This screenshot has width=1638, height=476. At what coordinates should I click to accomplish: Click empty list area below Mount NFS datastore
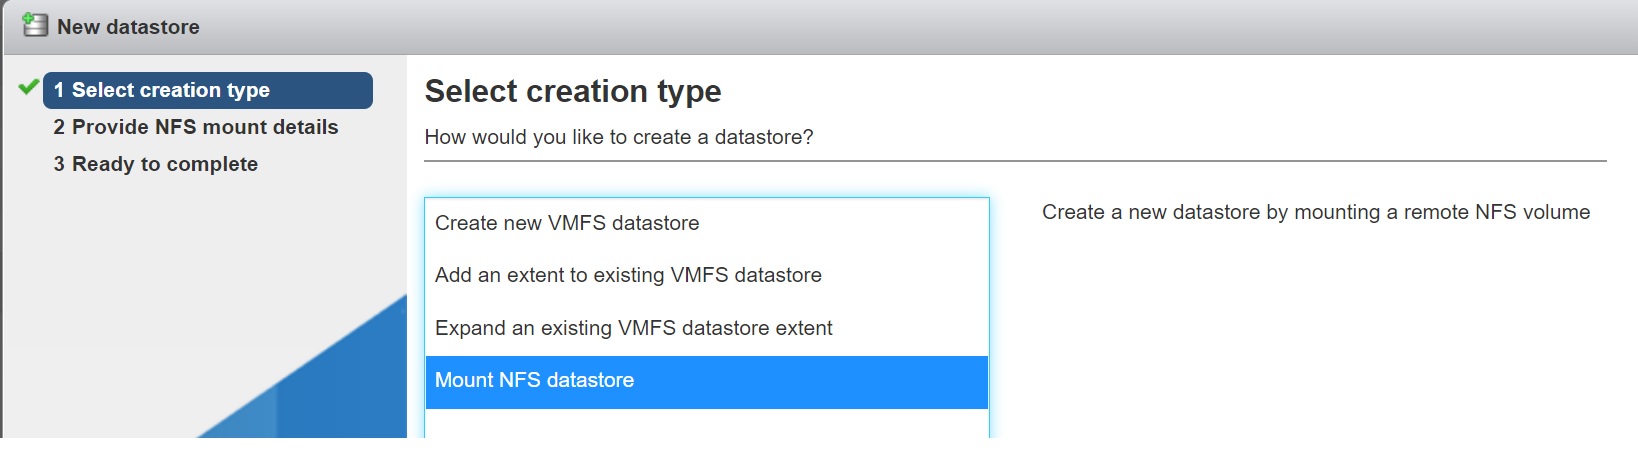[x=706, y=423]
